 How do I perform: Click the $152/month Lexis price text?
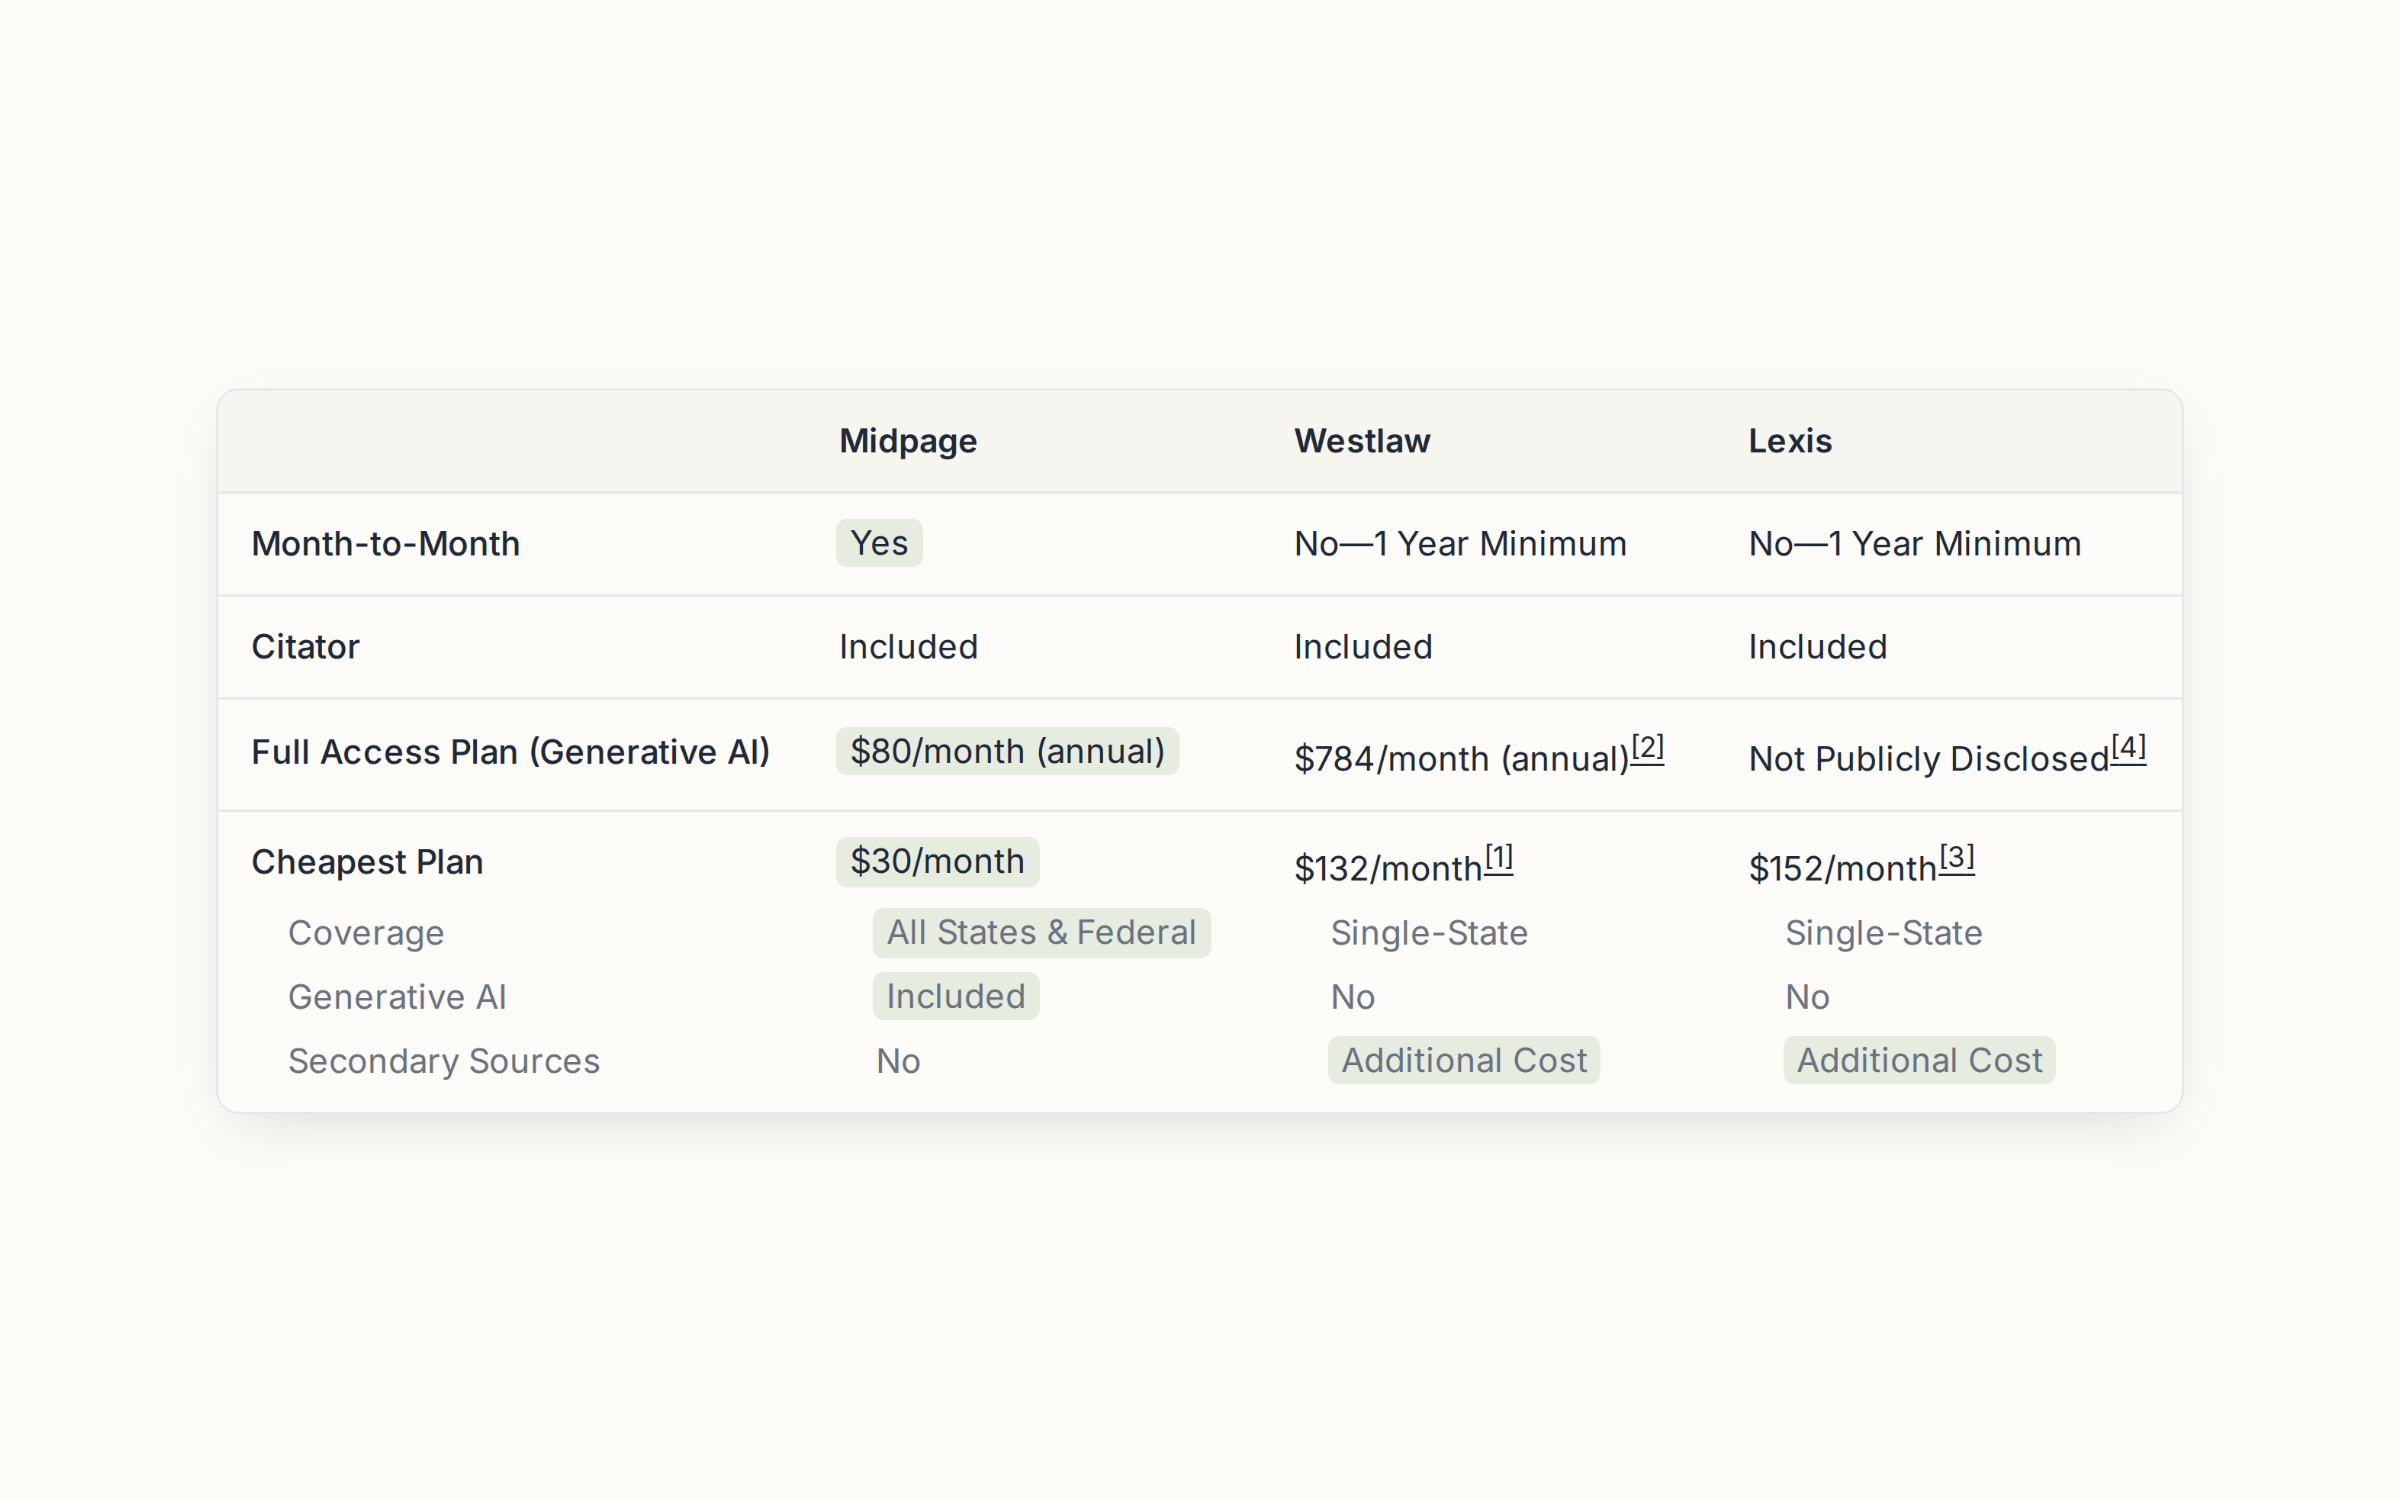[x=1843, y=869]
